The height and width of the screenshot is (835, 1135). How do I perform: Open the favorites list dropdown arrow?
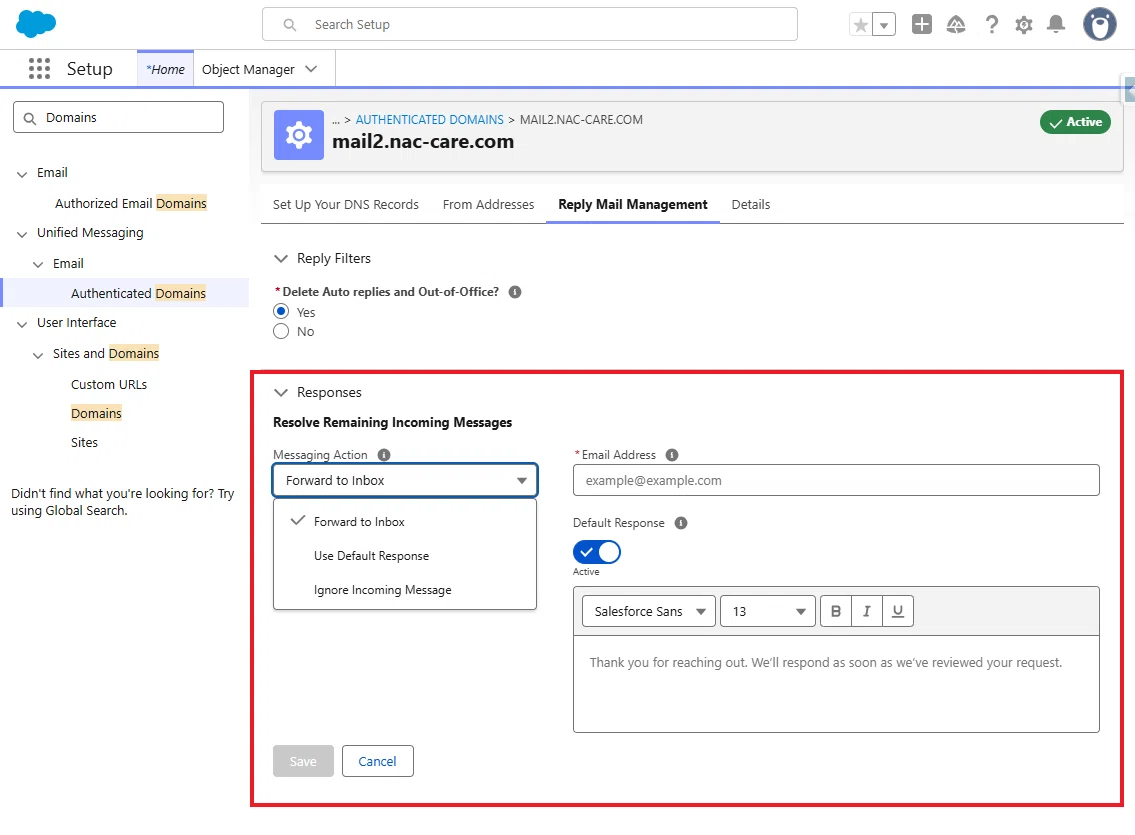[884, 25]
